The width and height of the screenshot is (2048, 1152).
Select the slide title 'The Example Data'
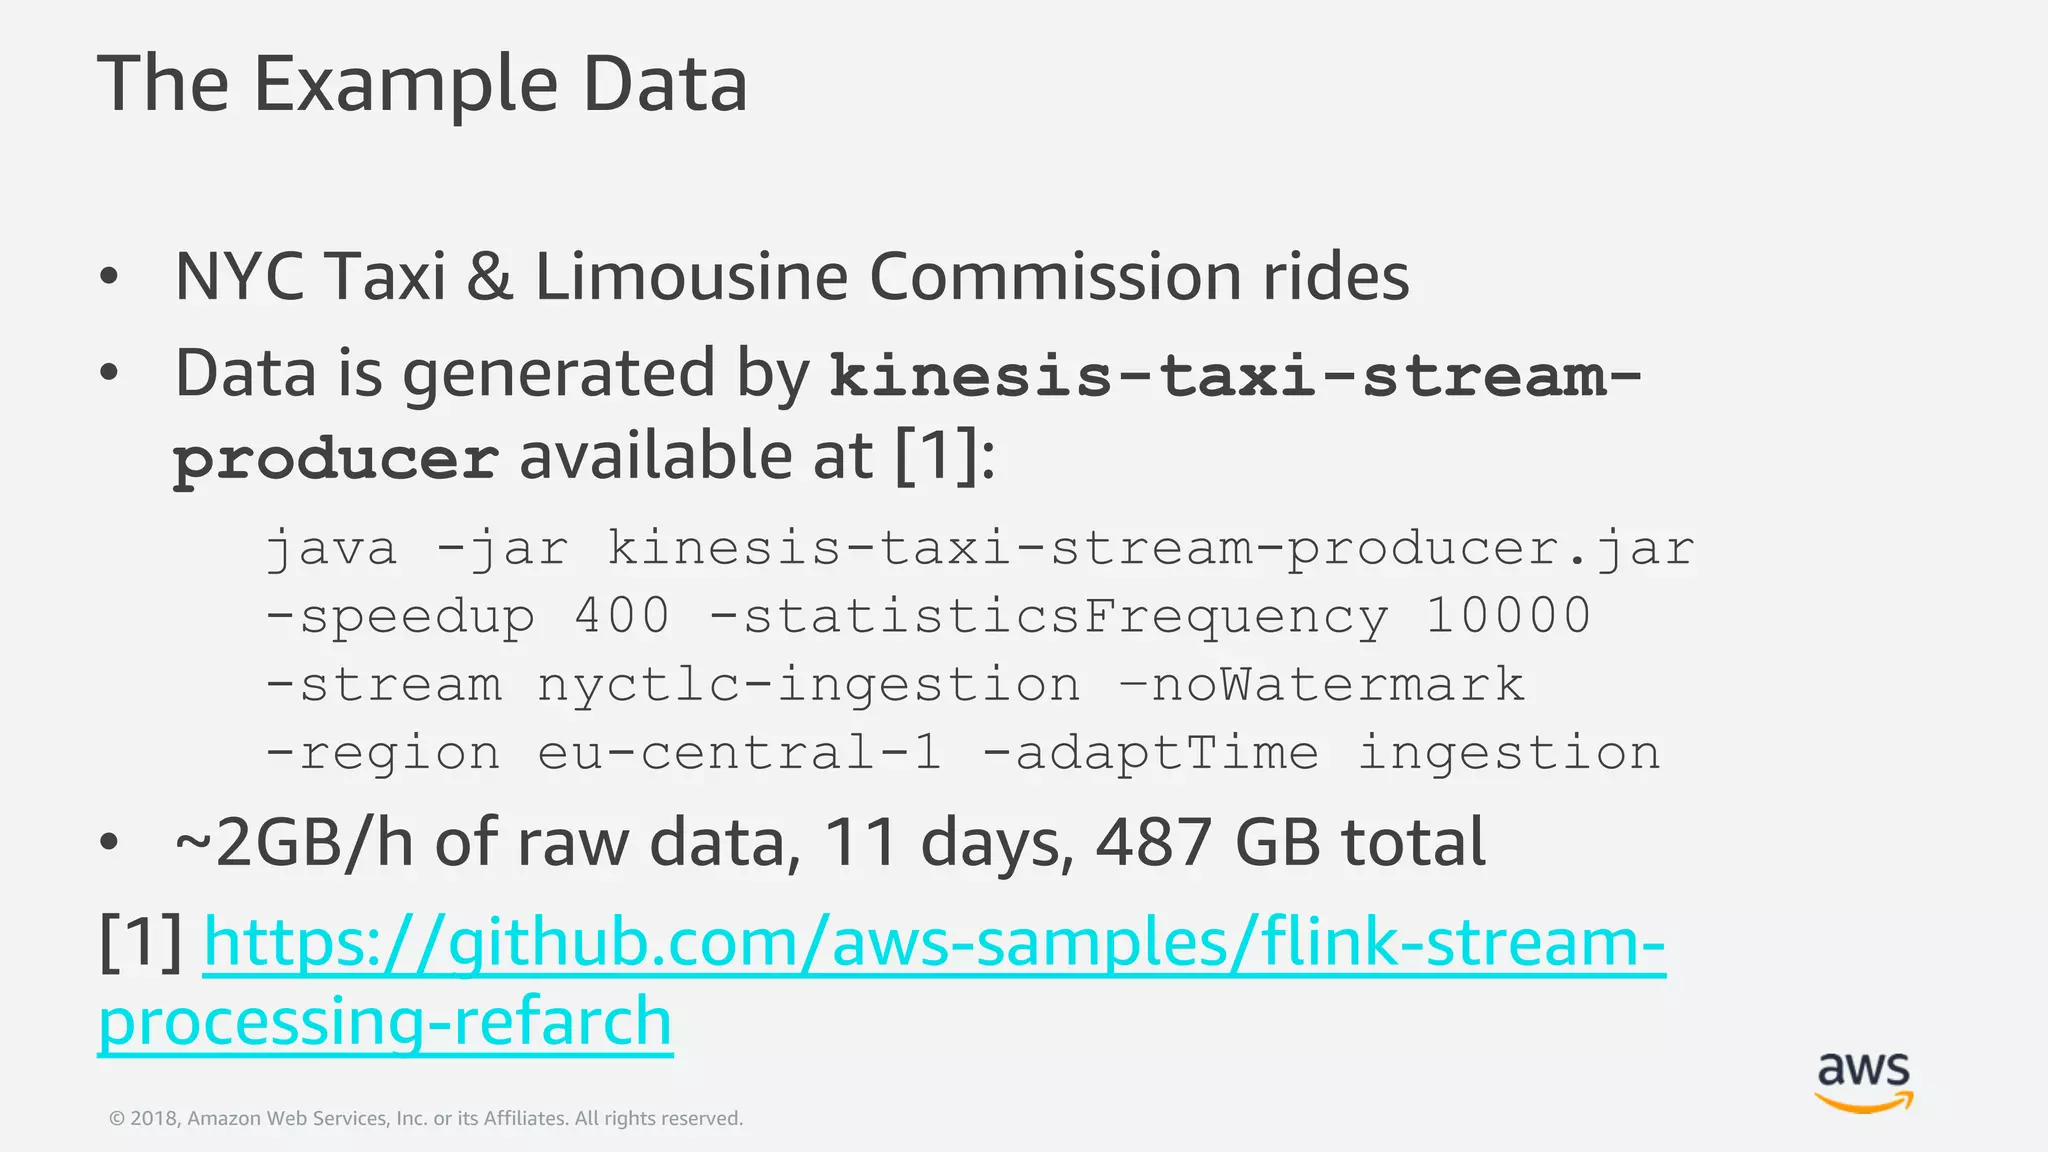(x=422, y=83)
